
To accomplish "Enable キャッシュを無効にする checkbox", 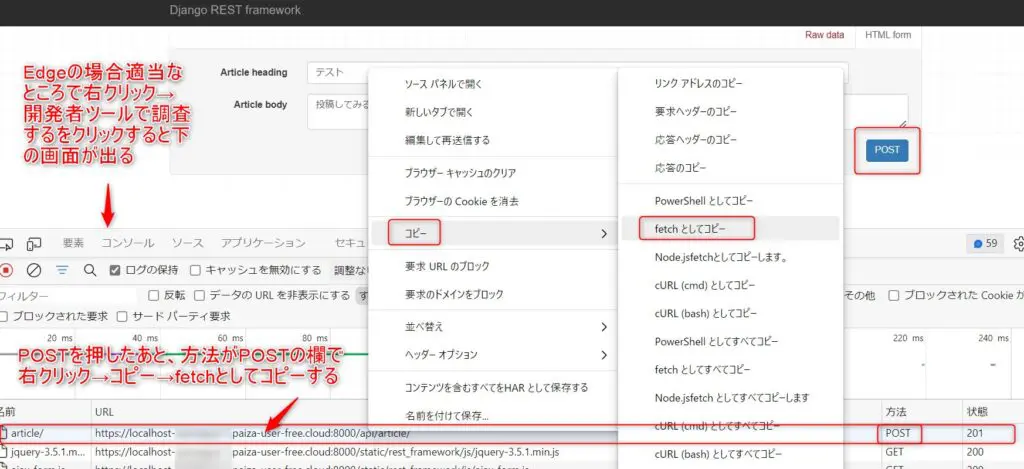I will click(x=195, y=270).
